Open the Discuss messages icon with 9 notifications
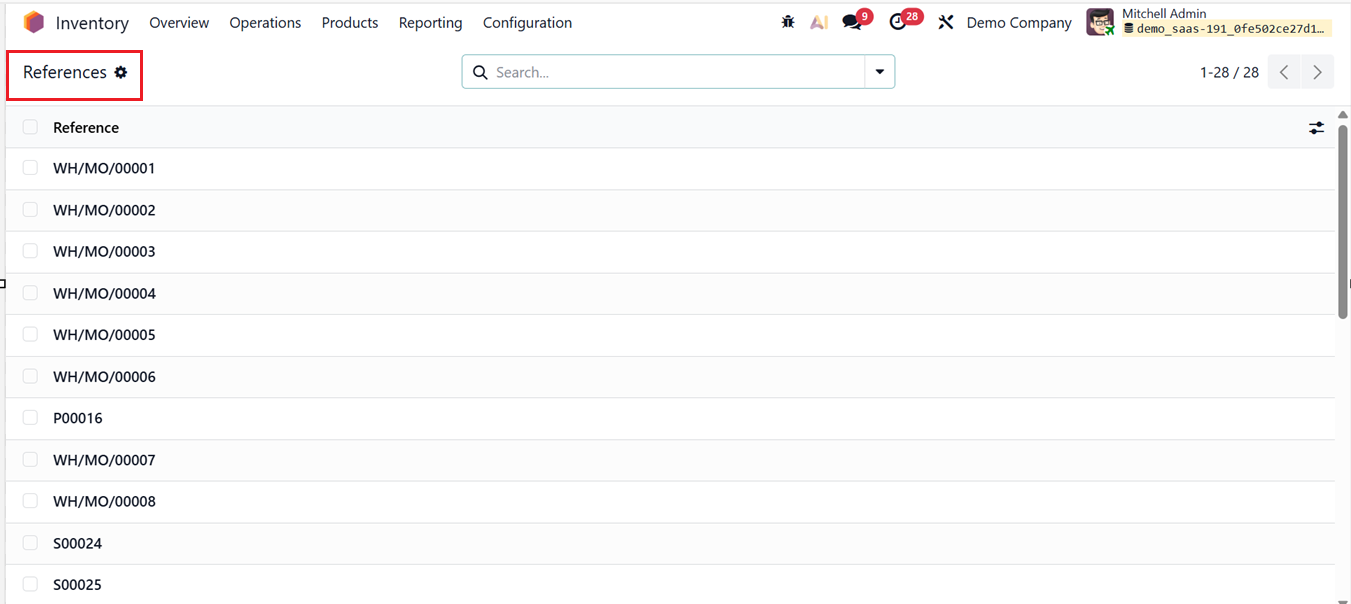1351x604 pixels. click(851, 21)
